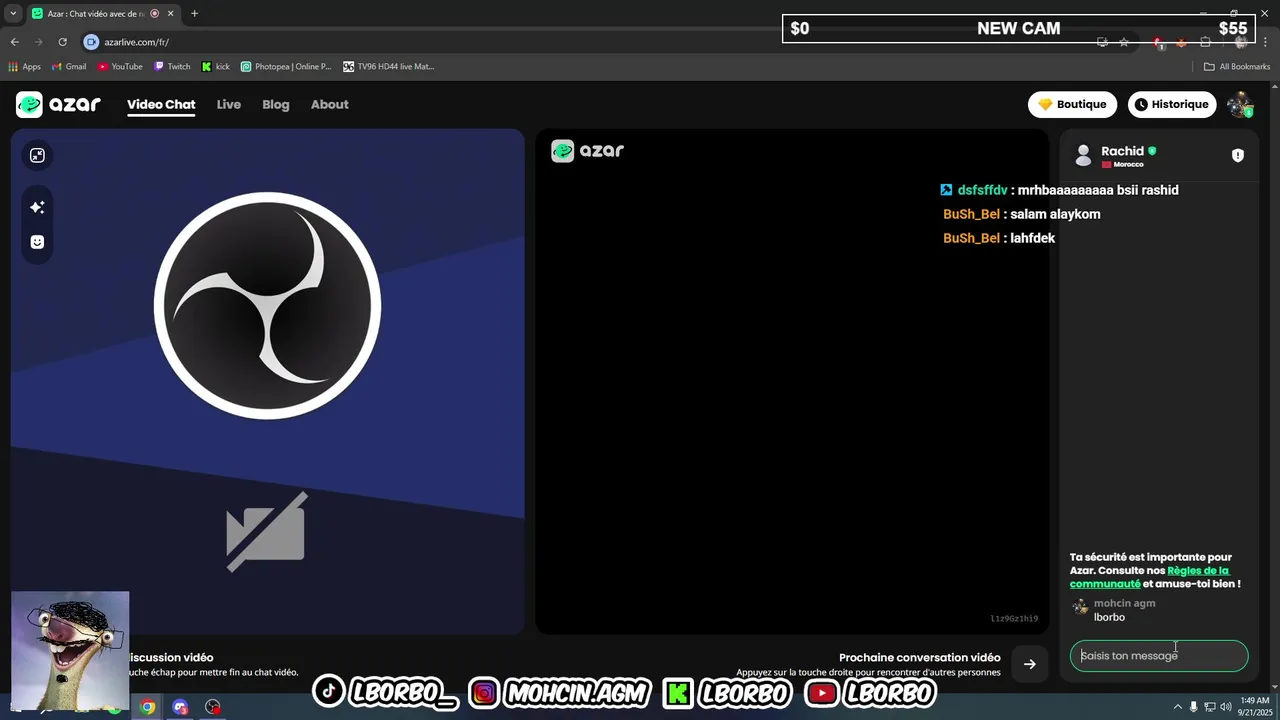Click the Prochaine conversation vidéo label
Screen dimensions: 1280x720
tap(920, 657)
